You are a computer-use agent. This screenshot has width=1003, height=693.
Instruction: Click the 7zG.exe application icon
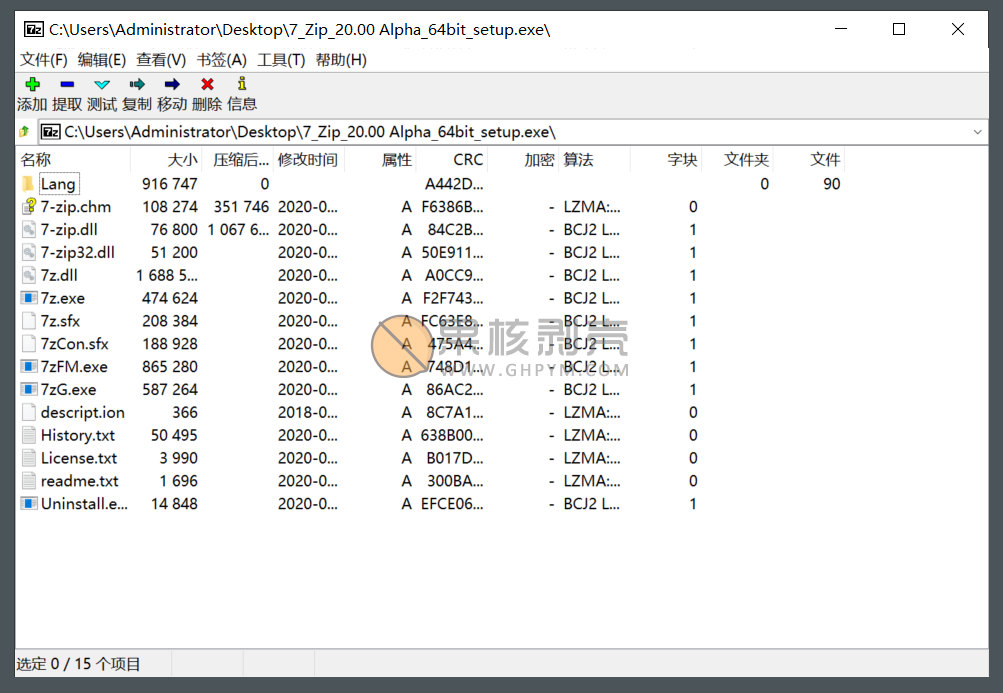(28, 390)
